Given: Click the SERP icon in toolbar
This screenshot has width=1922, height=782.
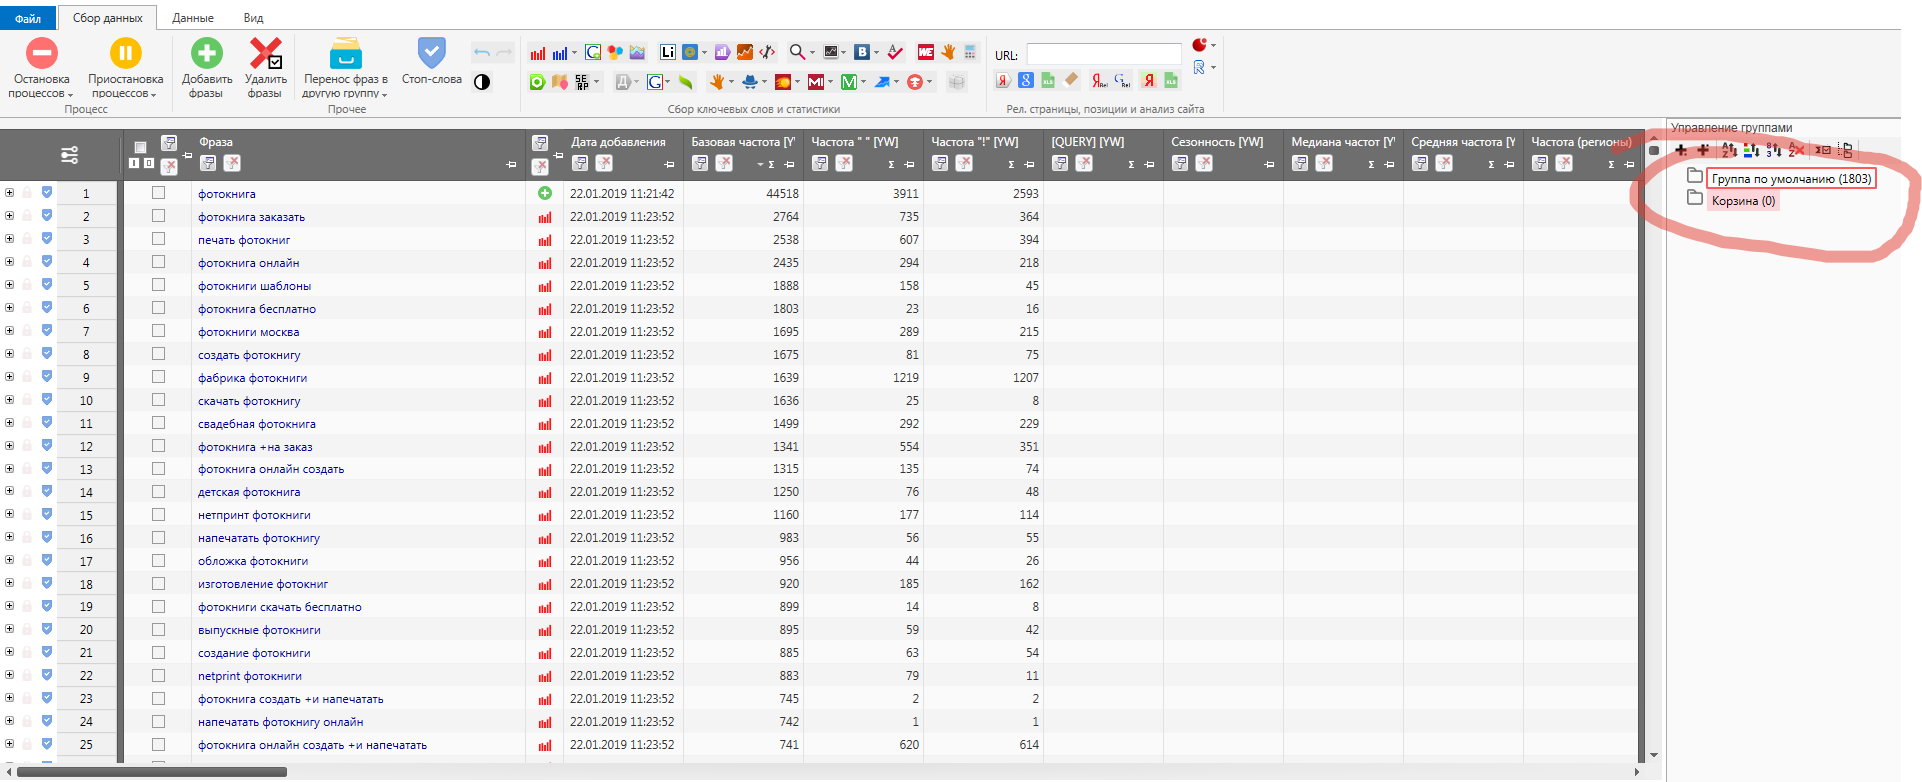Looking at the screenshot, I should click(x=582, y=82).
